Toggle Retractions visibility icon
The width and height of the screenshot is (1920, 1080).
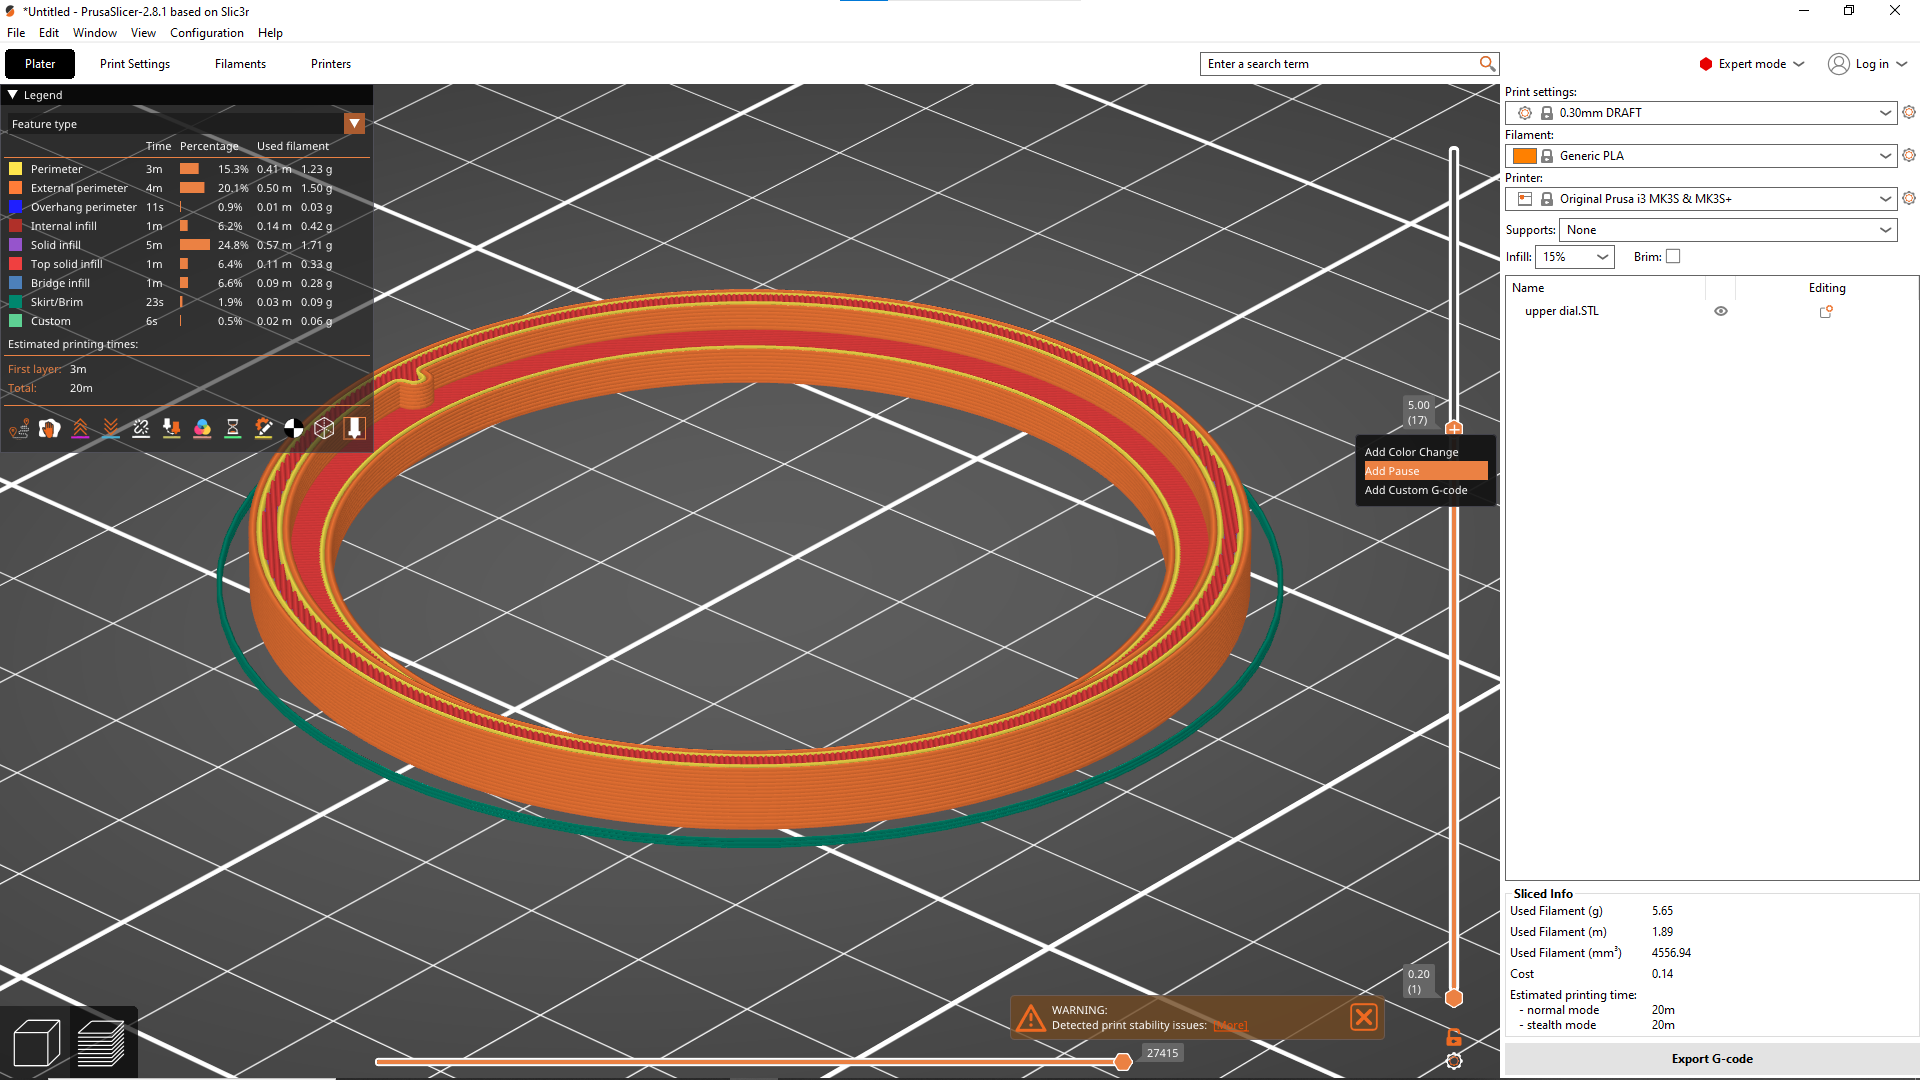pos(80,428)
